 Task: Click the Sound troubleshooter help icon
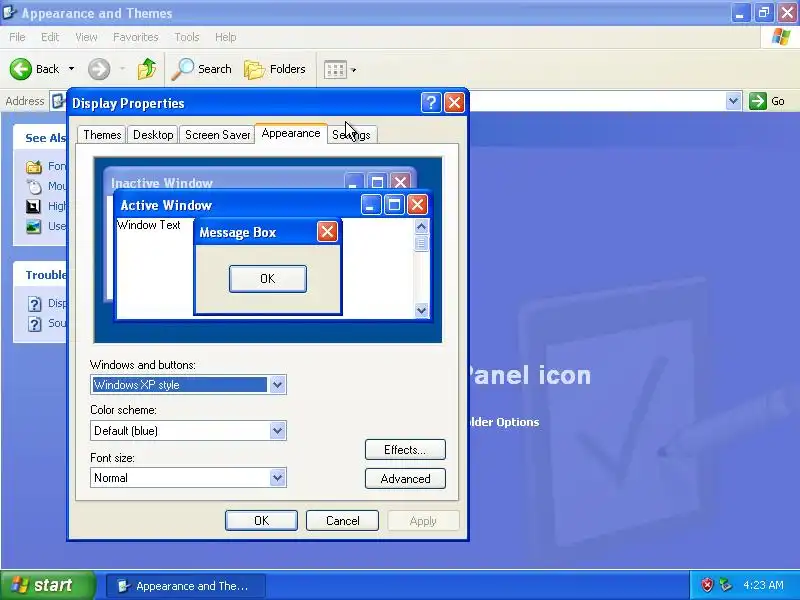(x=34, y=323)
